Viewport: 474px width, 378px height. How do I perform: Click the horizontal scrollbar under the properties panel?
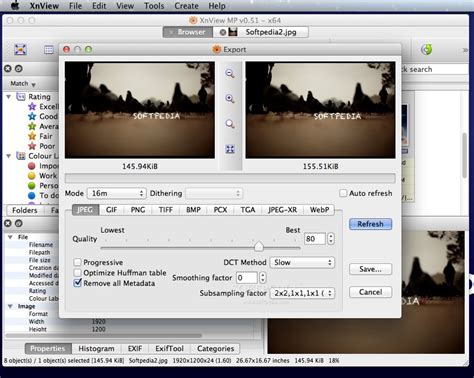(103, 336)
